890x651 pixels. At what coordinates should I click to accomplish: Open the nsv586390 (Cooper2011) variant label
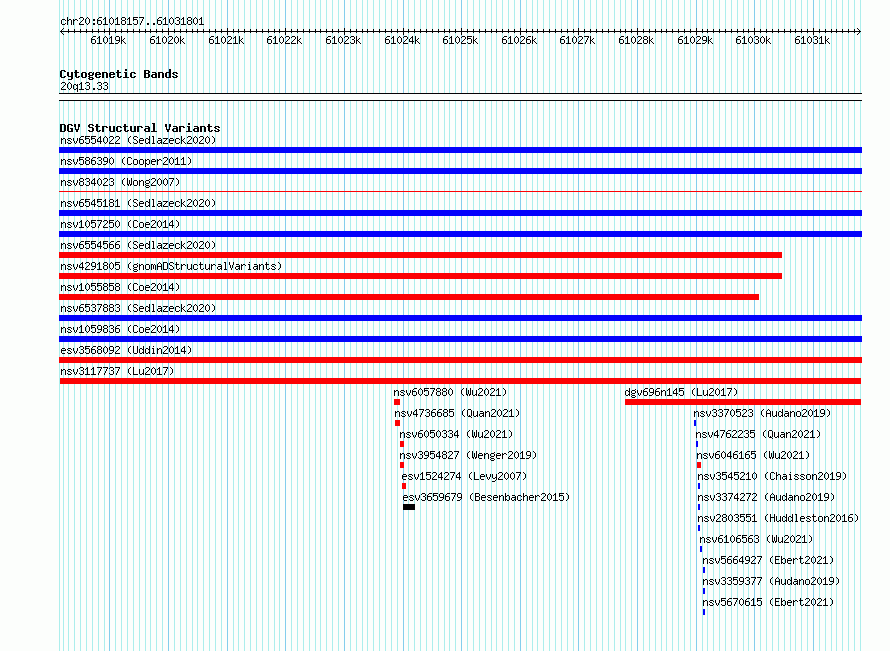click(x=126, y=161)
